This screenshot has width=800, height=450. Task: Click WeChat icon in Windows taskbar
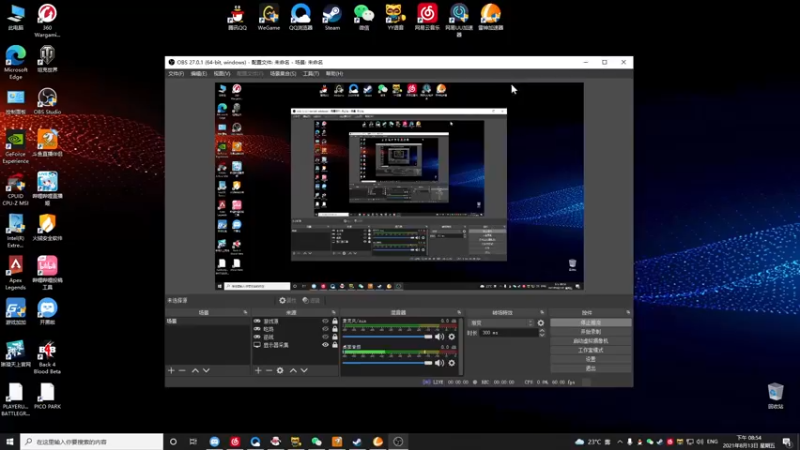click(x=316, y=442)
